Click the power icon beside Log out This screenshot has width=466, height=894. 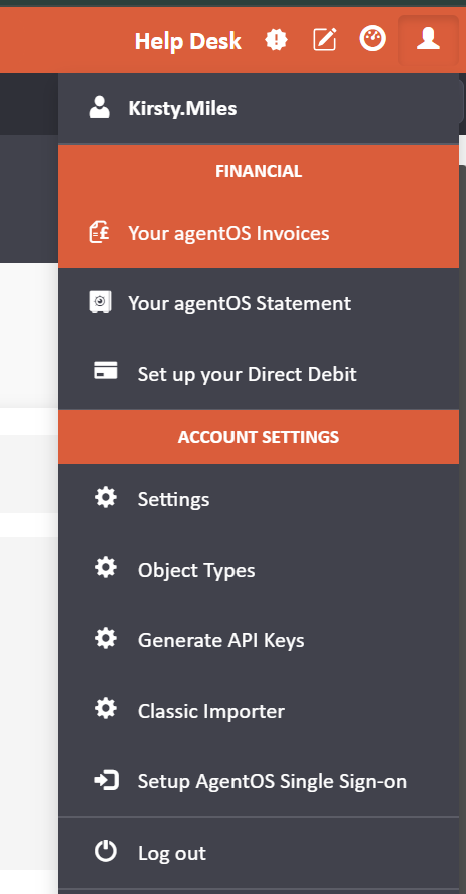click(106, 852)
